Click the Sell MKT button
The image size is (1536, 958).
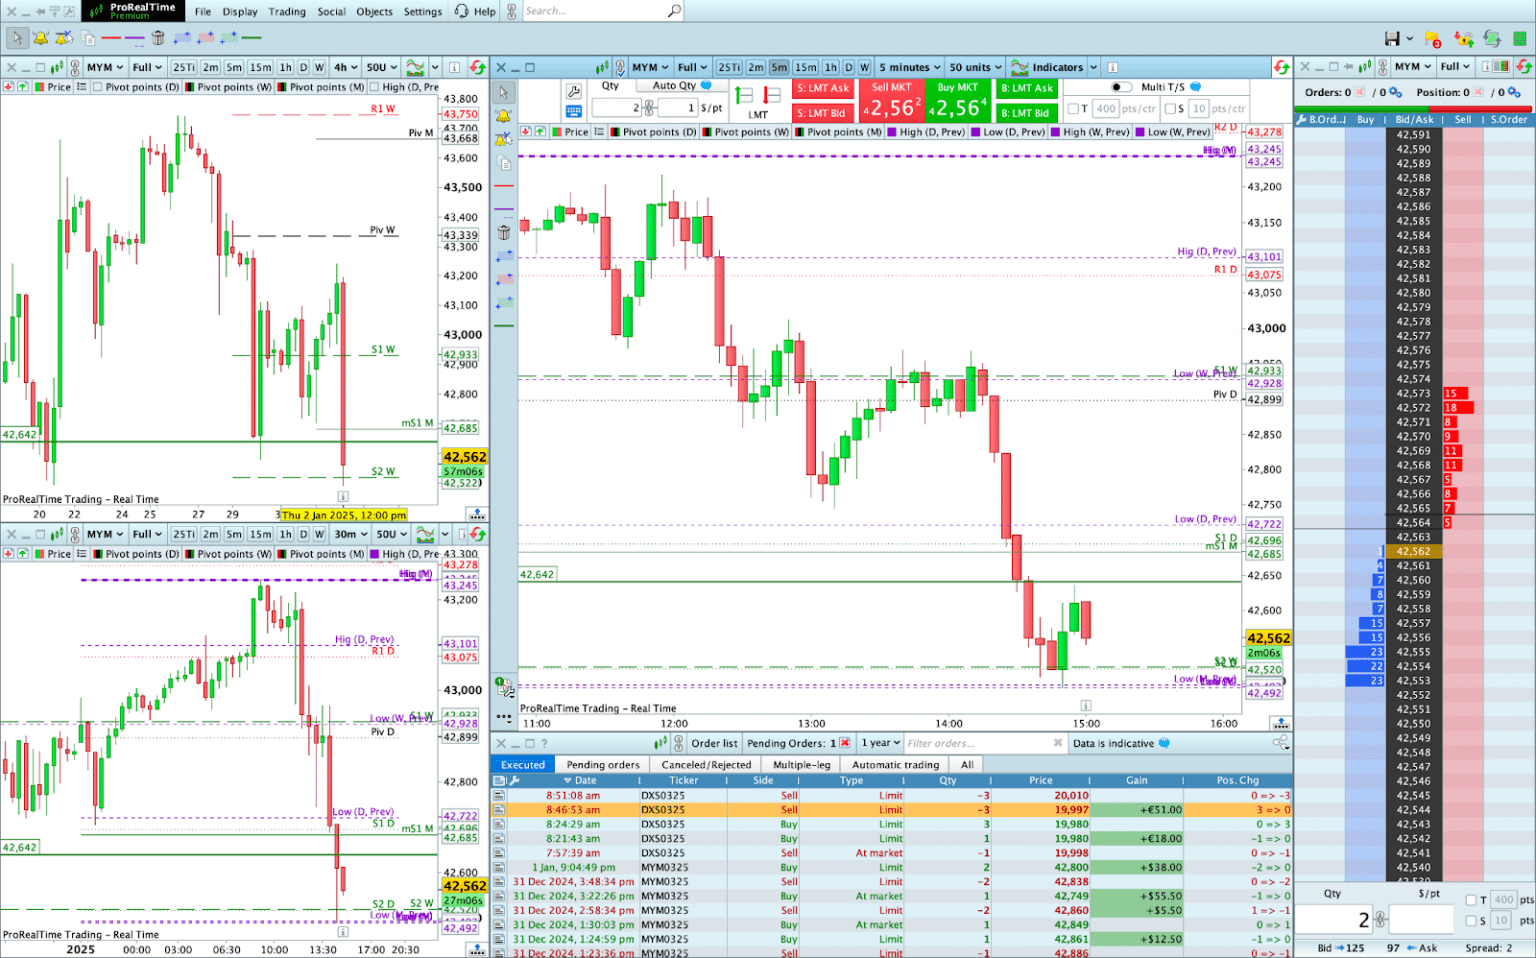[x=892, y=99]
